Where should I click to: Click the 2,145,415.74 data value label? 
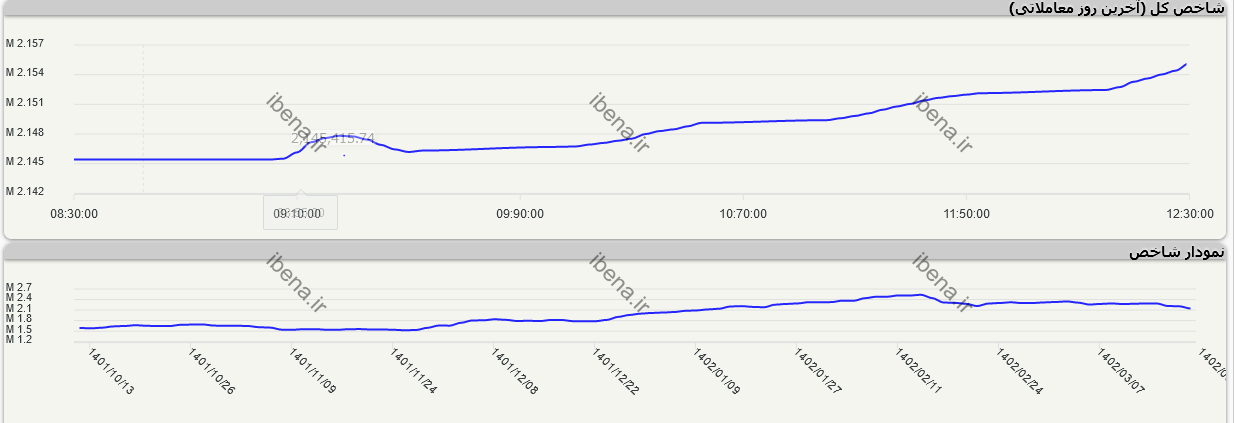333,138
